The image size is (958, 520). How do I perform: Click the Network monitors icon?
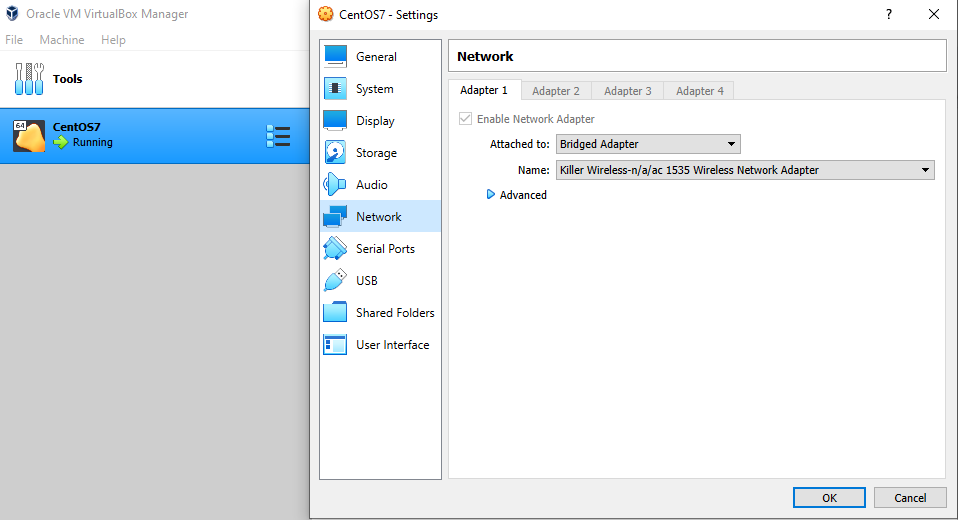tap(335, 216)
